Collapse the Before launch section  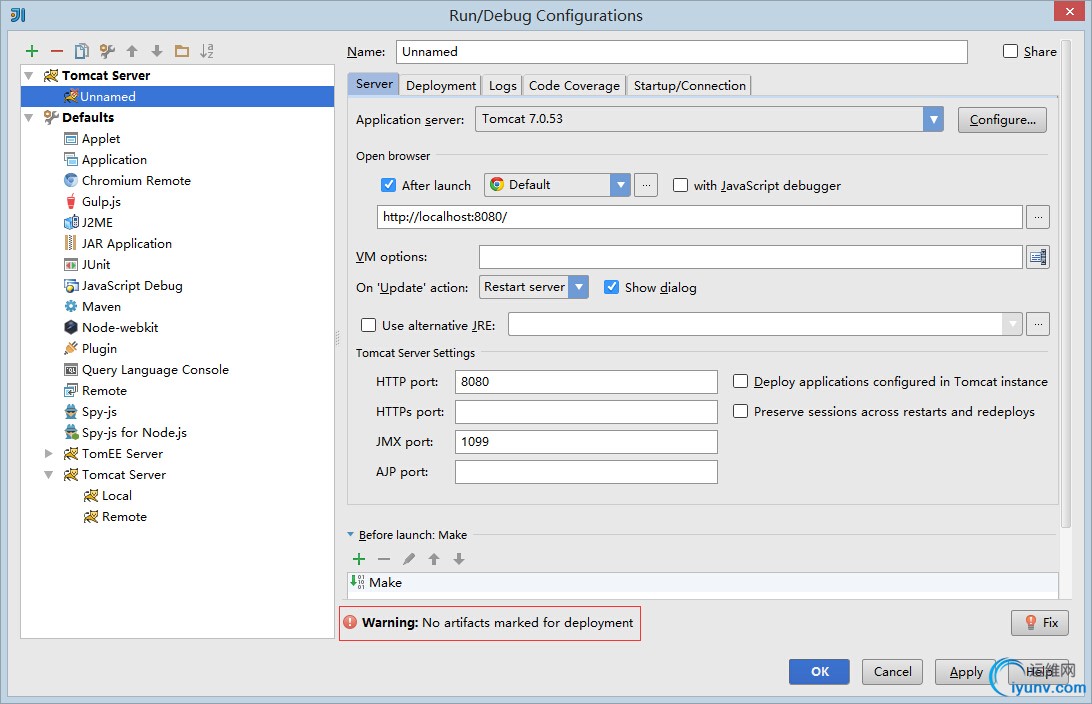point(350,535)
